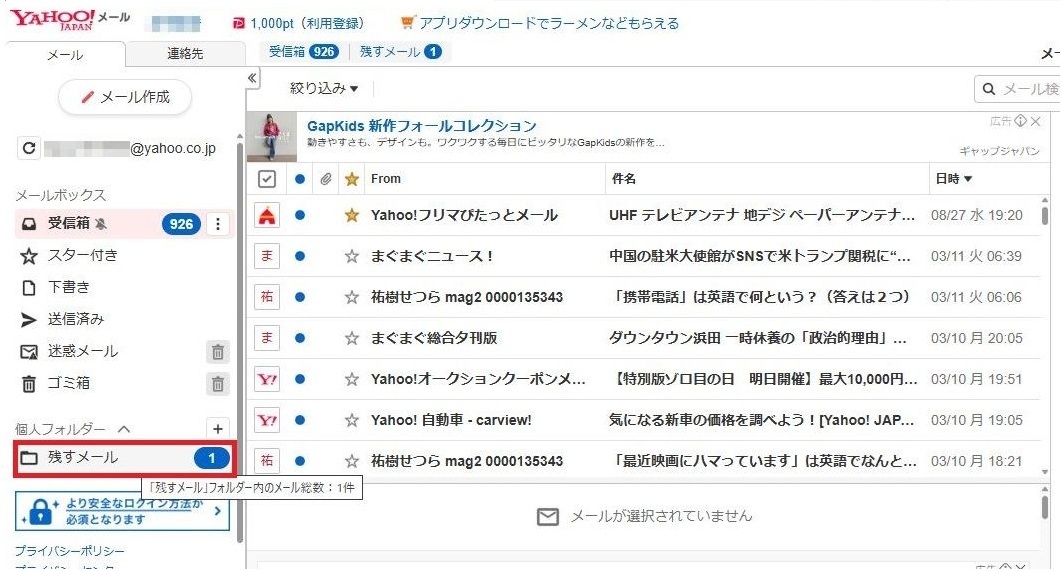Viewport: 1061px width, 571px height.
Task: Click the メール作成 compose button
Action: click(x=125, y=97)
